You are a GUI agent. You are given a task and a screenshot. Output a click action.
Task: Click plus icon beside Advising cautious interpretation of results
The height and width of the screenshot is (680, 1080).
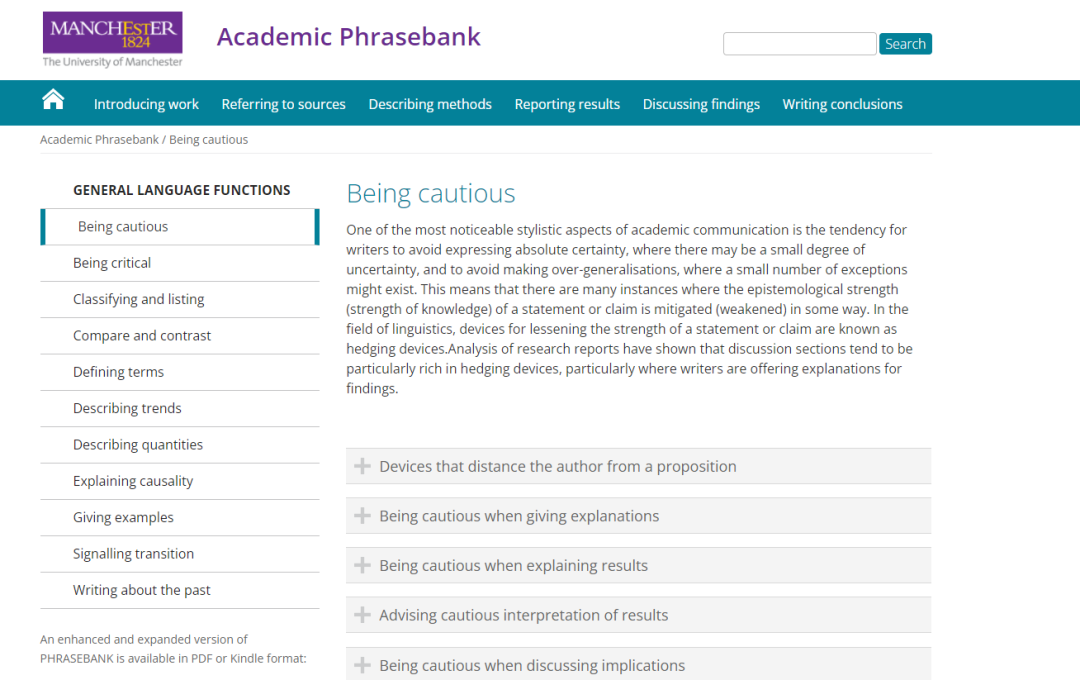[x=362, y=615]
